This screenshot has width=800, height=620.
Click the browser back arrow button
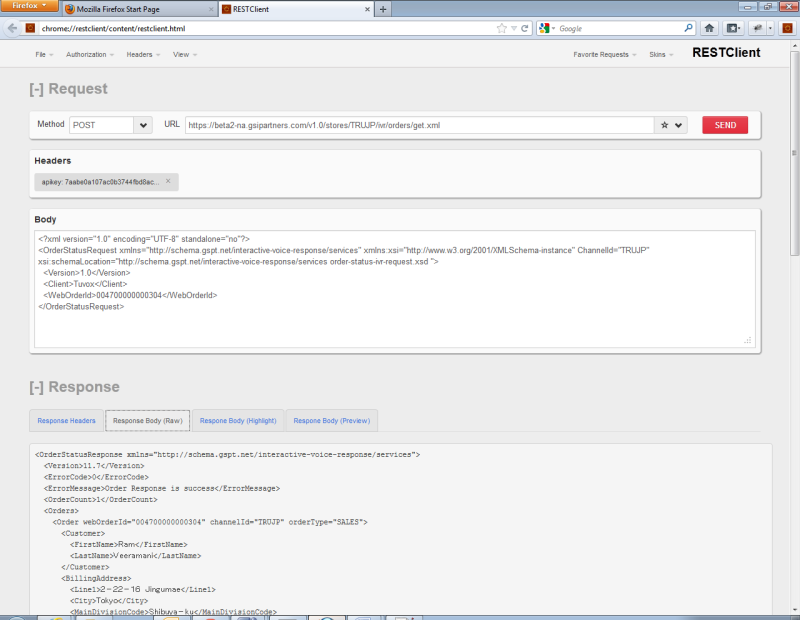(x=12, y=28)
